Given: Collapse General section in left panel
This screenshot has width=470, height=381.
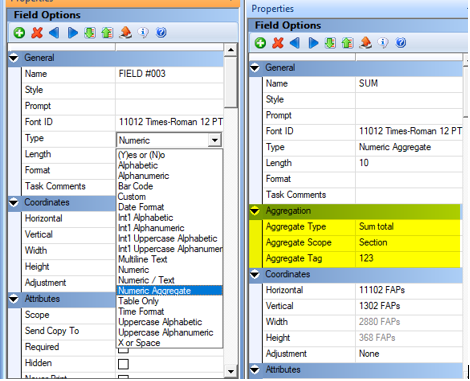Looking at the screenshot, I should [x=14, y=58].
